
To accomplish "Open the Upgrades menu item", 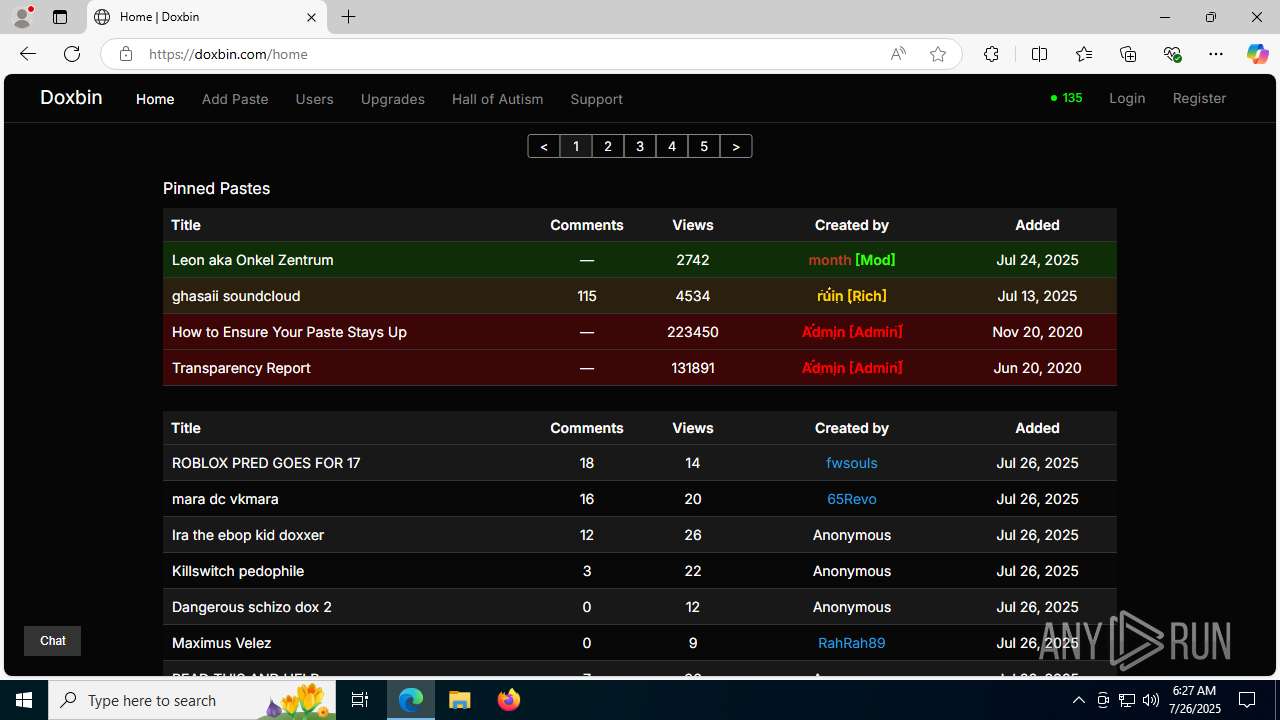I will [x=392, y=99].
